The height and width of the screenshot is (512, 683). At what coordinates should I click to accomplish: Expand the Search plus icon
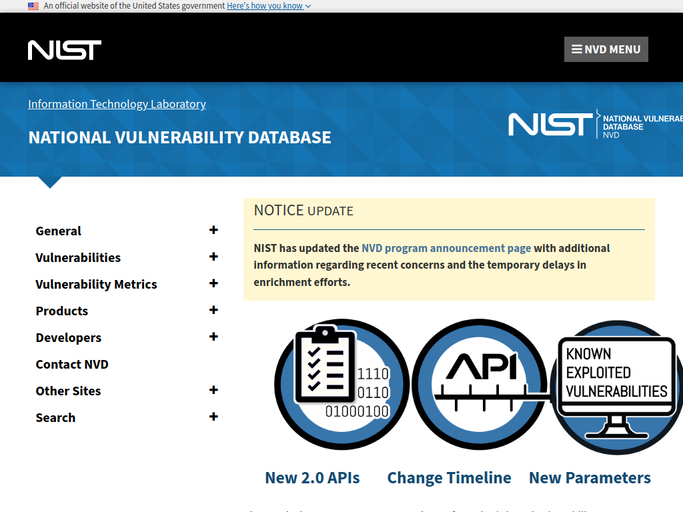(213, 417)
